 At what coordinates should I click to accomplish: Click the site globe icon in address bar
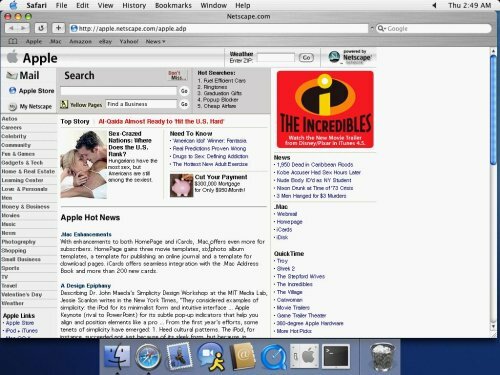pyautogui.click(x=74, y=28)
